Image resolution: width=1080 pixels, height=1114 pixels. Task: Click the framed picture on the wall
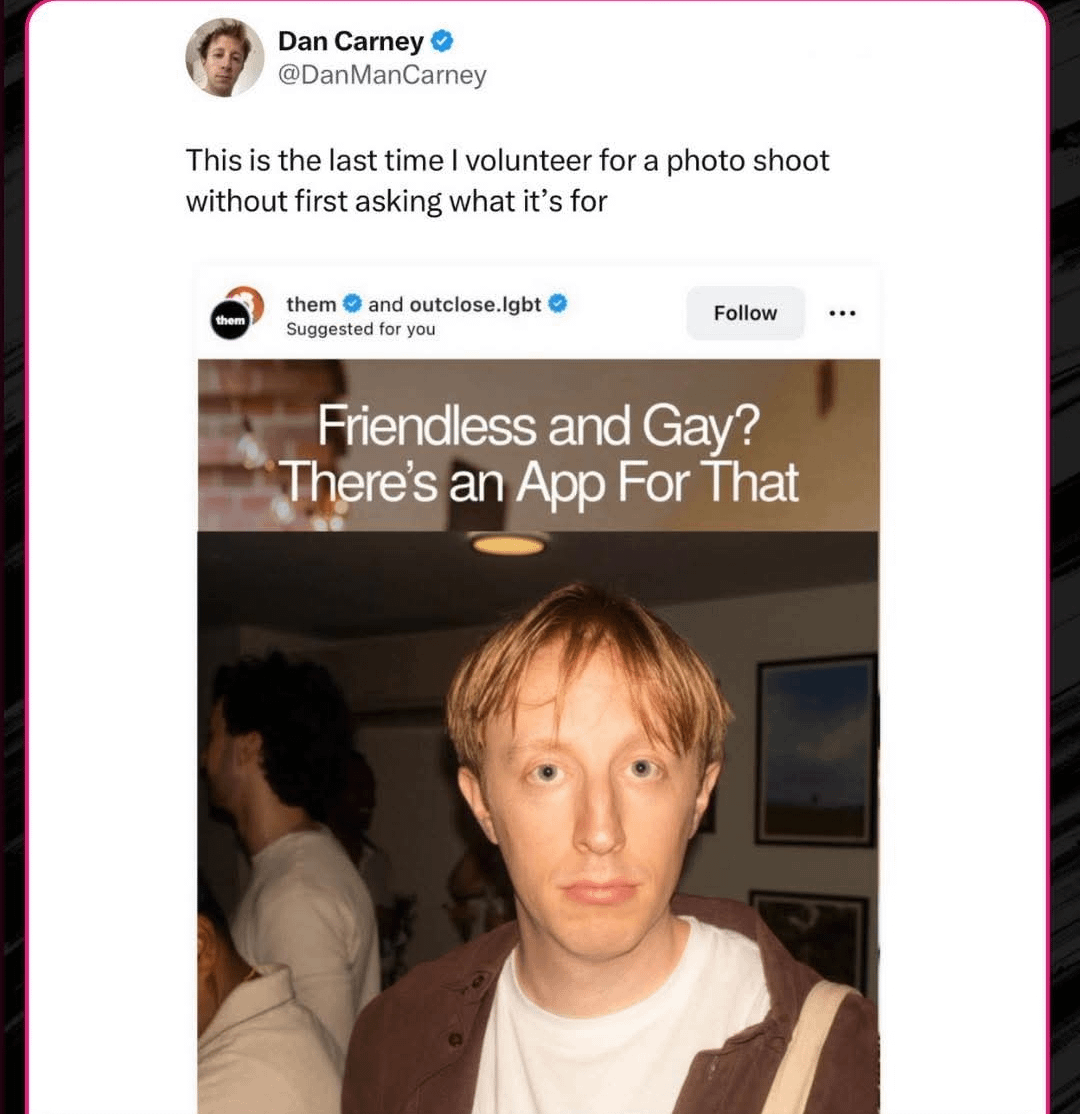(816, 750)
